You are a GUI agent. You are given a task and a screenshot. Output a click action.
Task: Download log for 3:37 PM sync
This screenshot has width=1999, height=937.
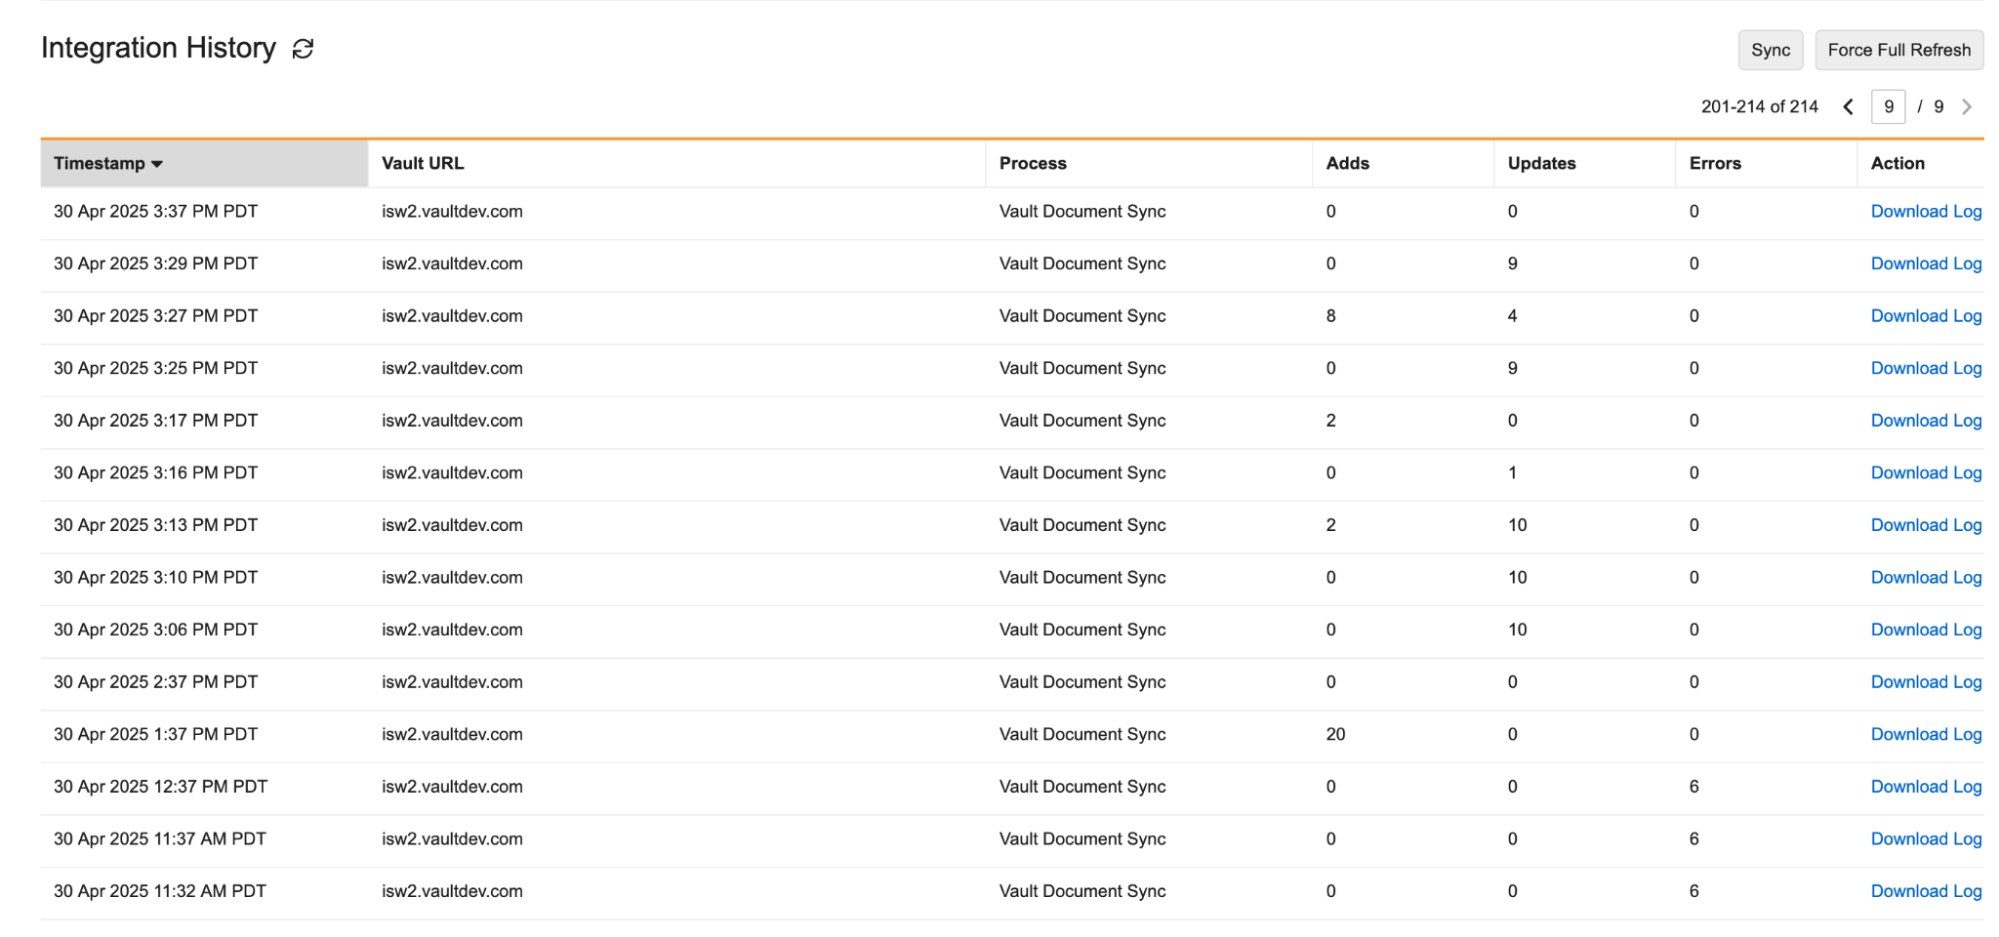click(x=1925, y=212)
